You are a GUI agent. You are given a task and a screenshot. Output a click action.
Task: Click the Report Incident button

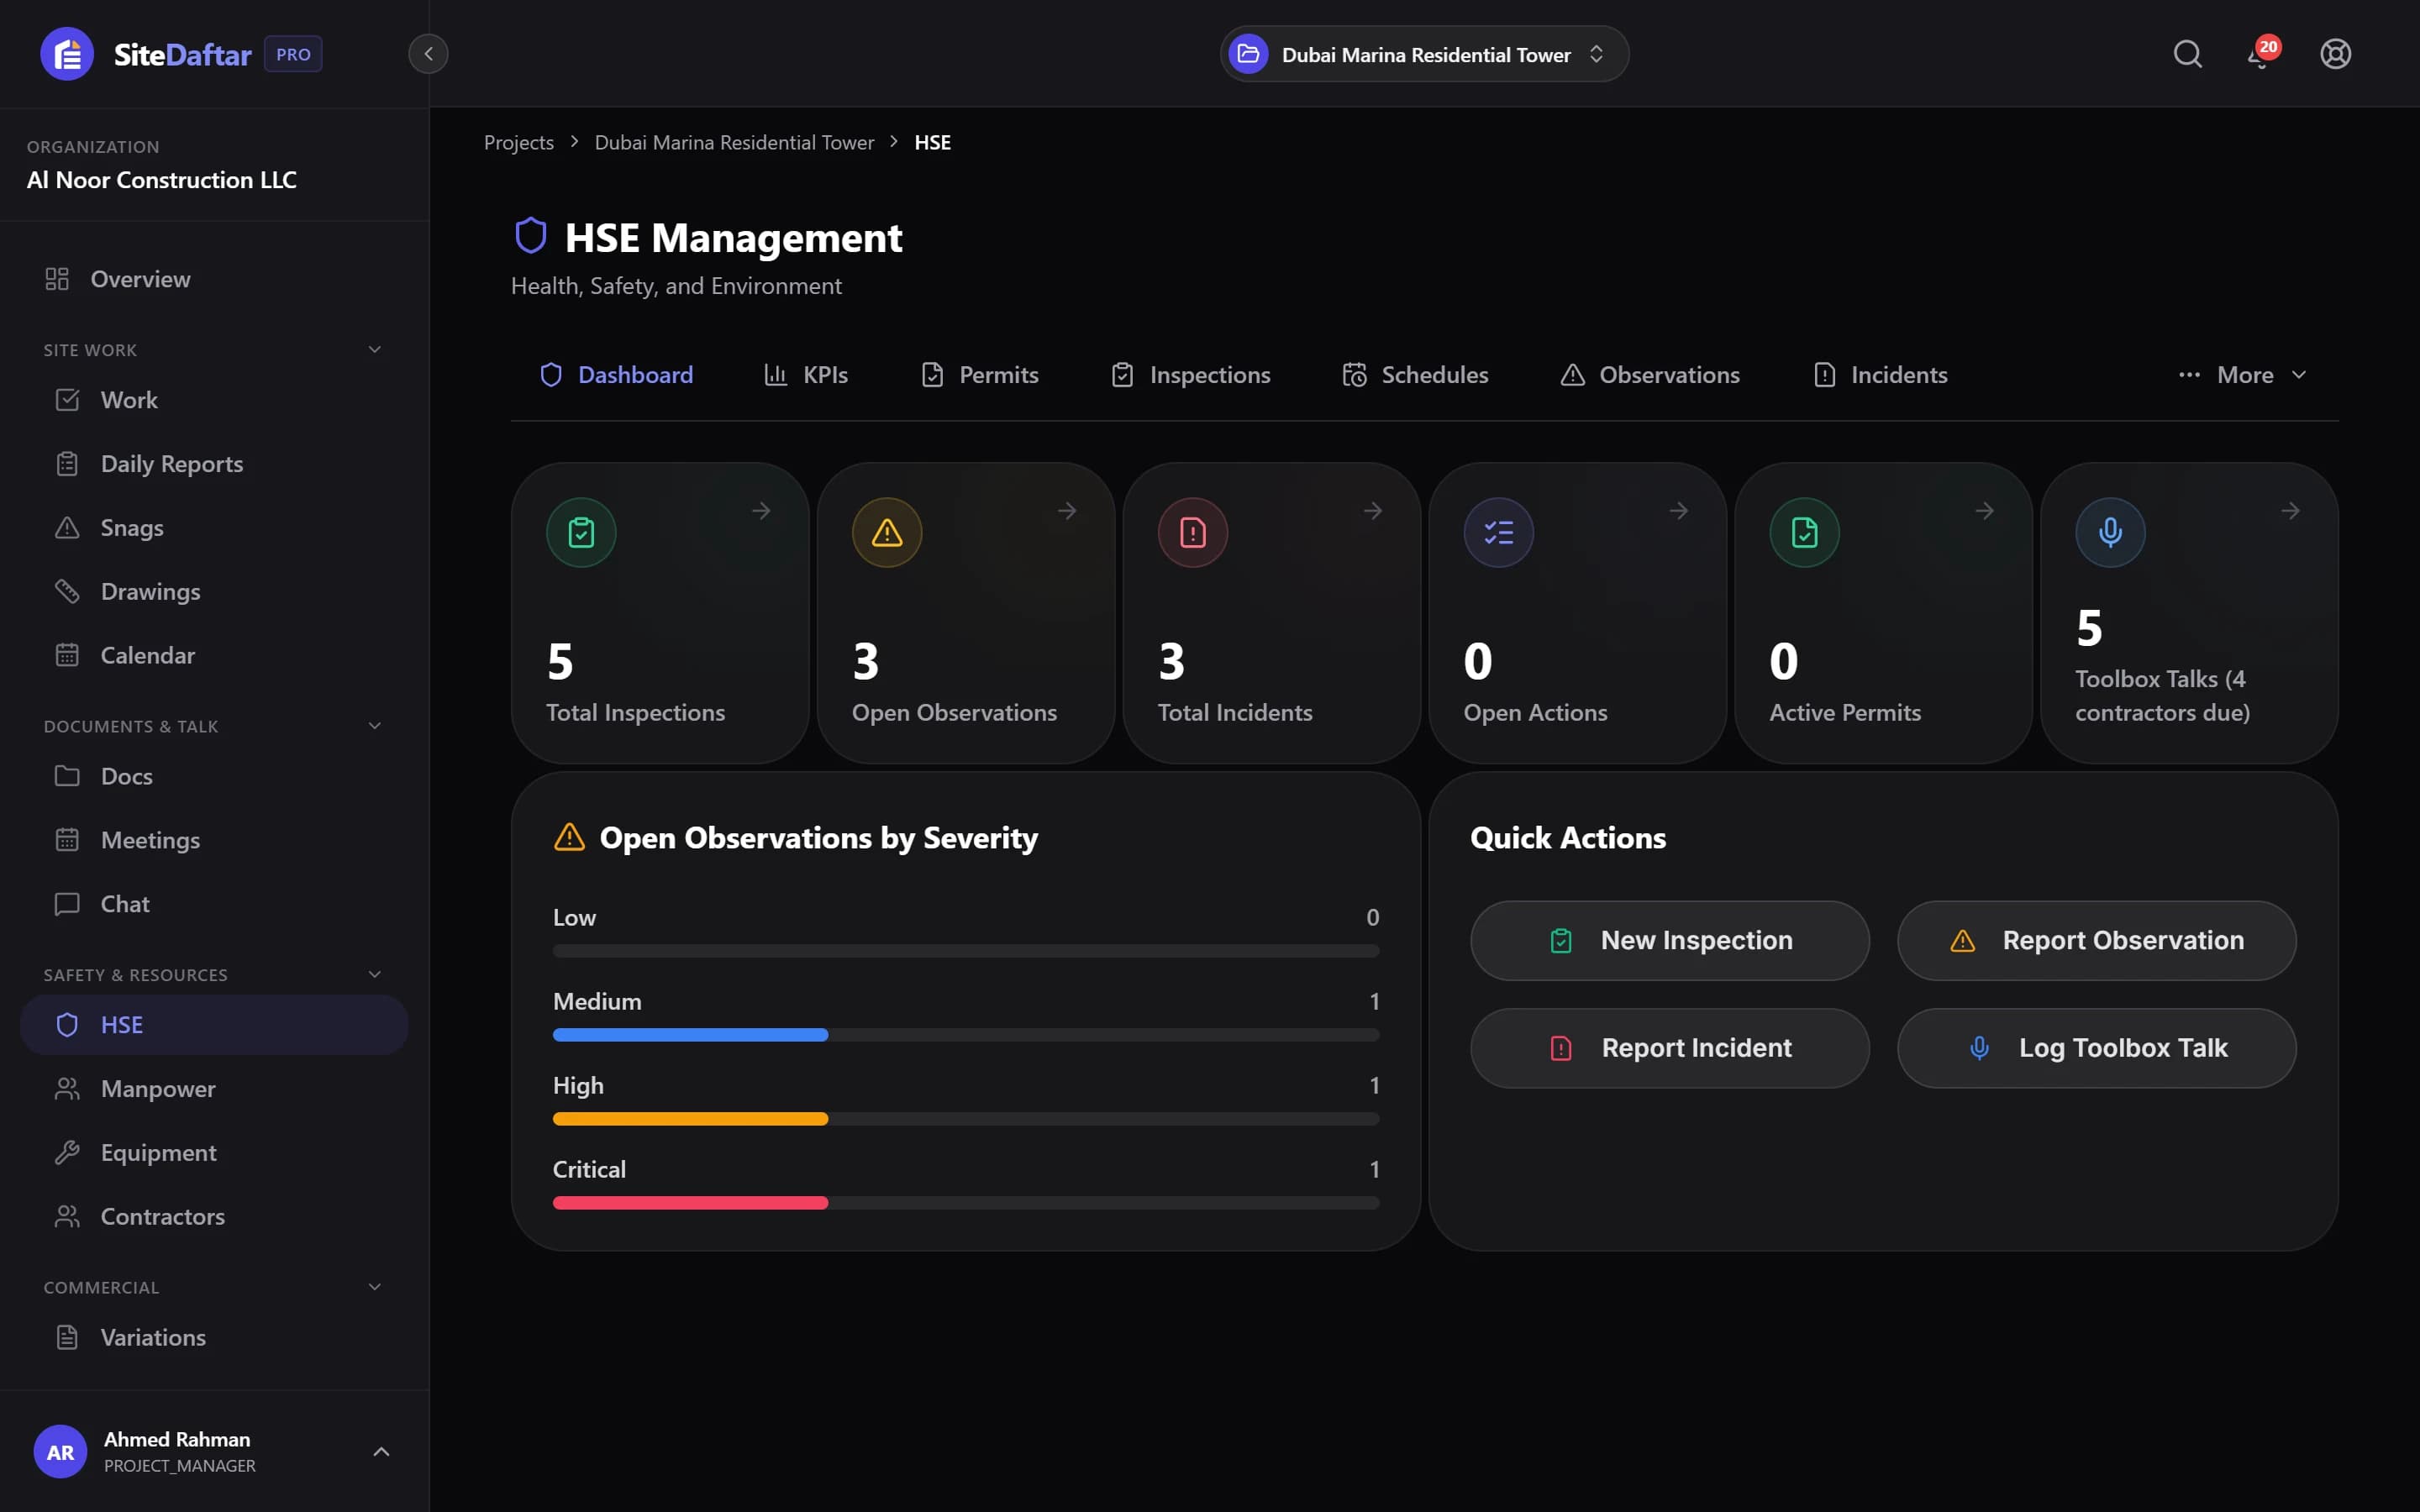pos(1669,1048)
